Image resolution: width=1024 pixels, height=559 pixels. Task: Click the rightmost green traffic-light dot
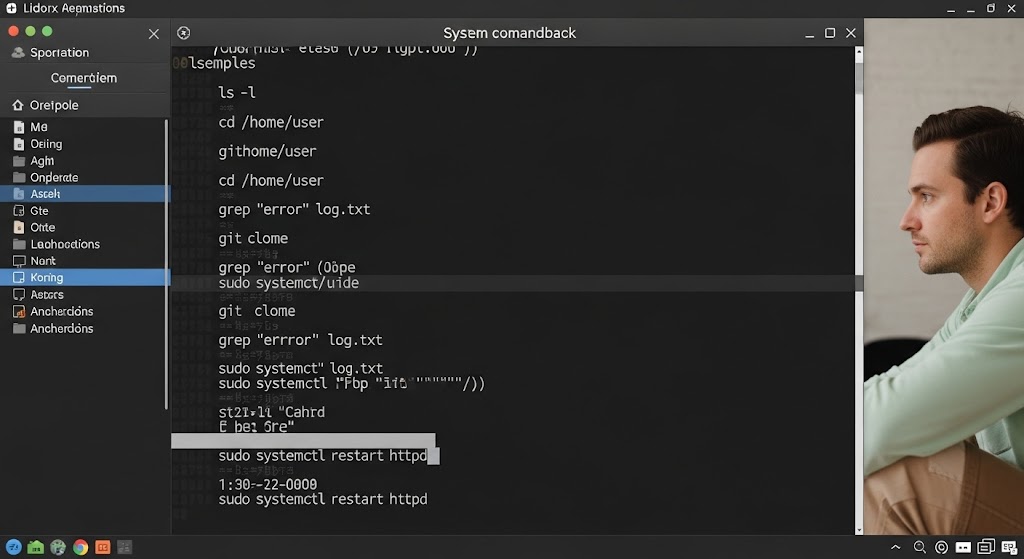pos(47,31)
